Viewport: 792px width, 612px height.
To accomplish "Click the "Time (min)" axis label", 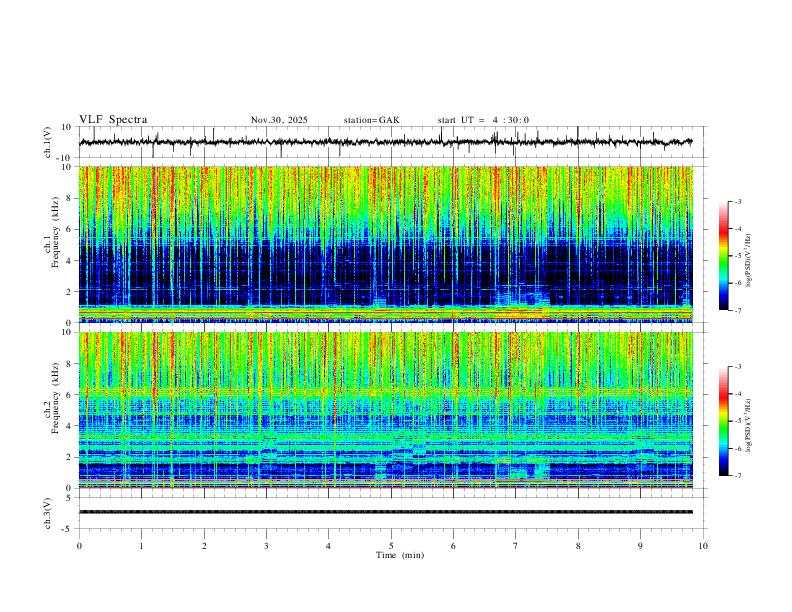I will [400, 555].
